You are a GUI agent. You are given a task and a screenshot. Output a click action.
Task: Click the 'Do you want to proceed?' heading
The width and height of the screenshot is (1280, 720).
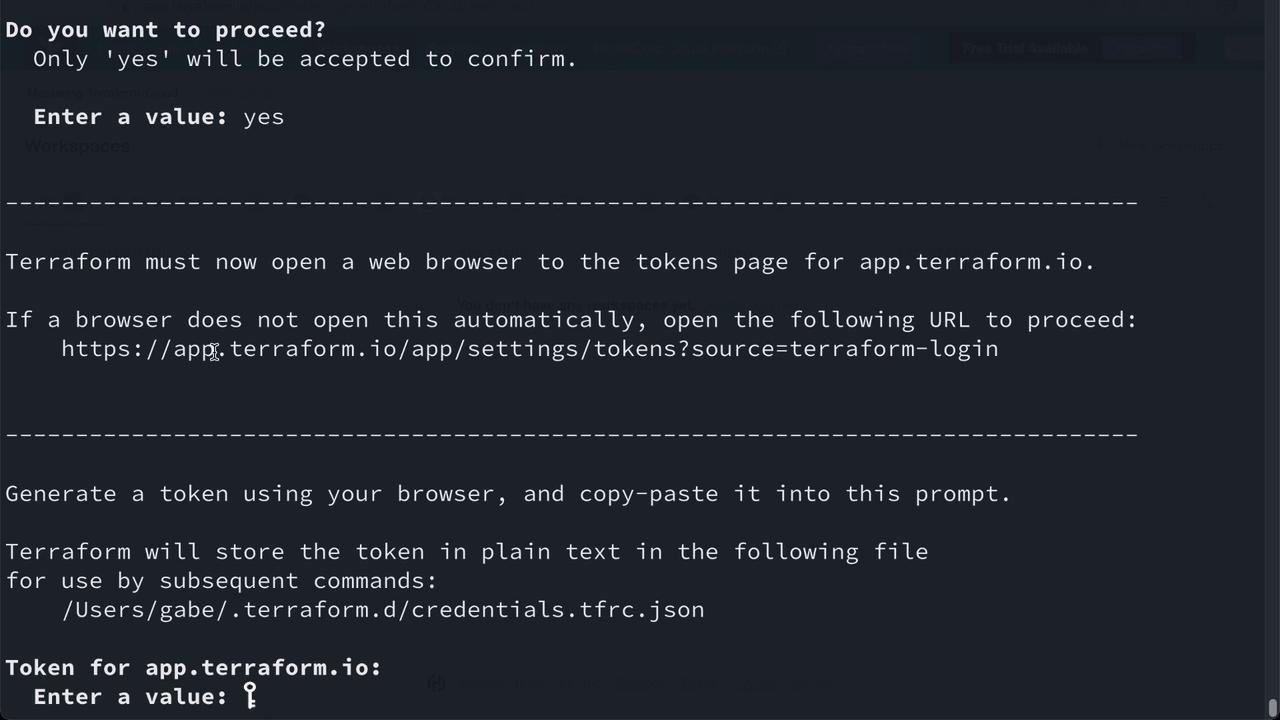[166, 30]
